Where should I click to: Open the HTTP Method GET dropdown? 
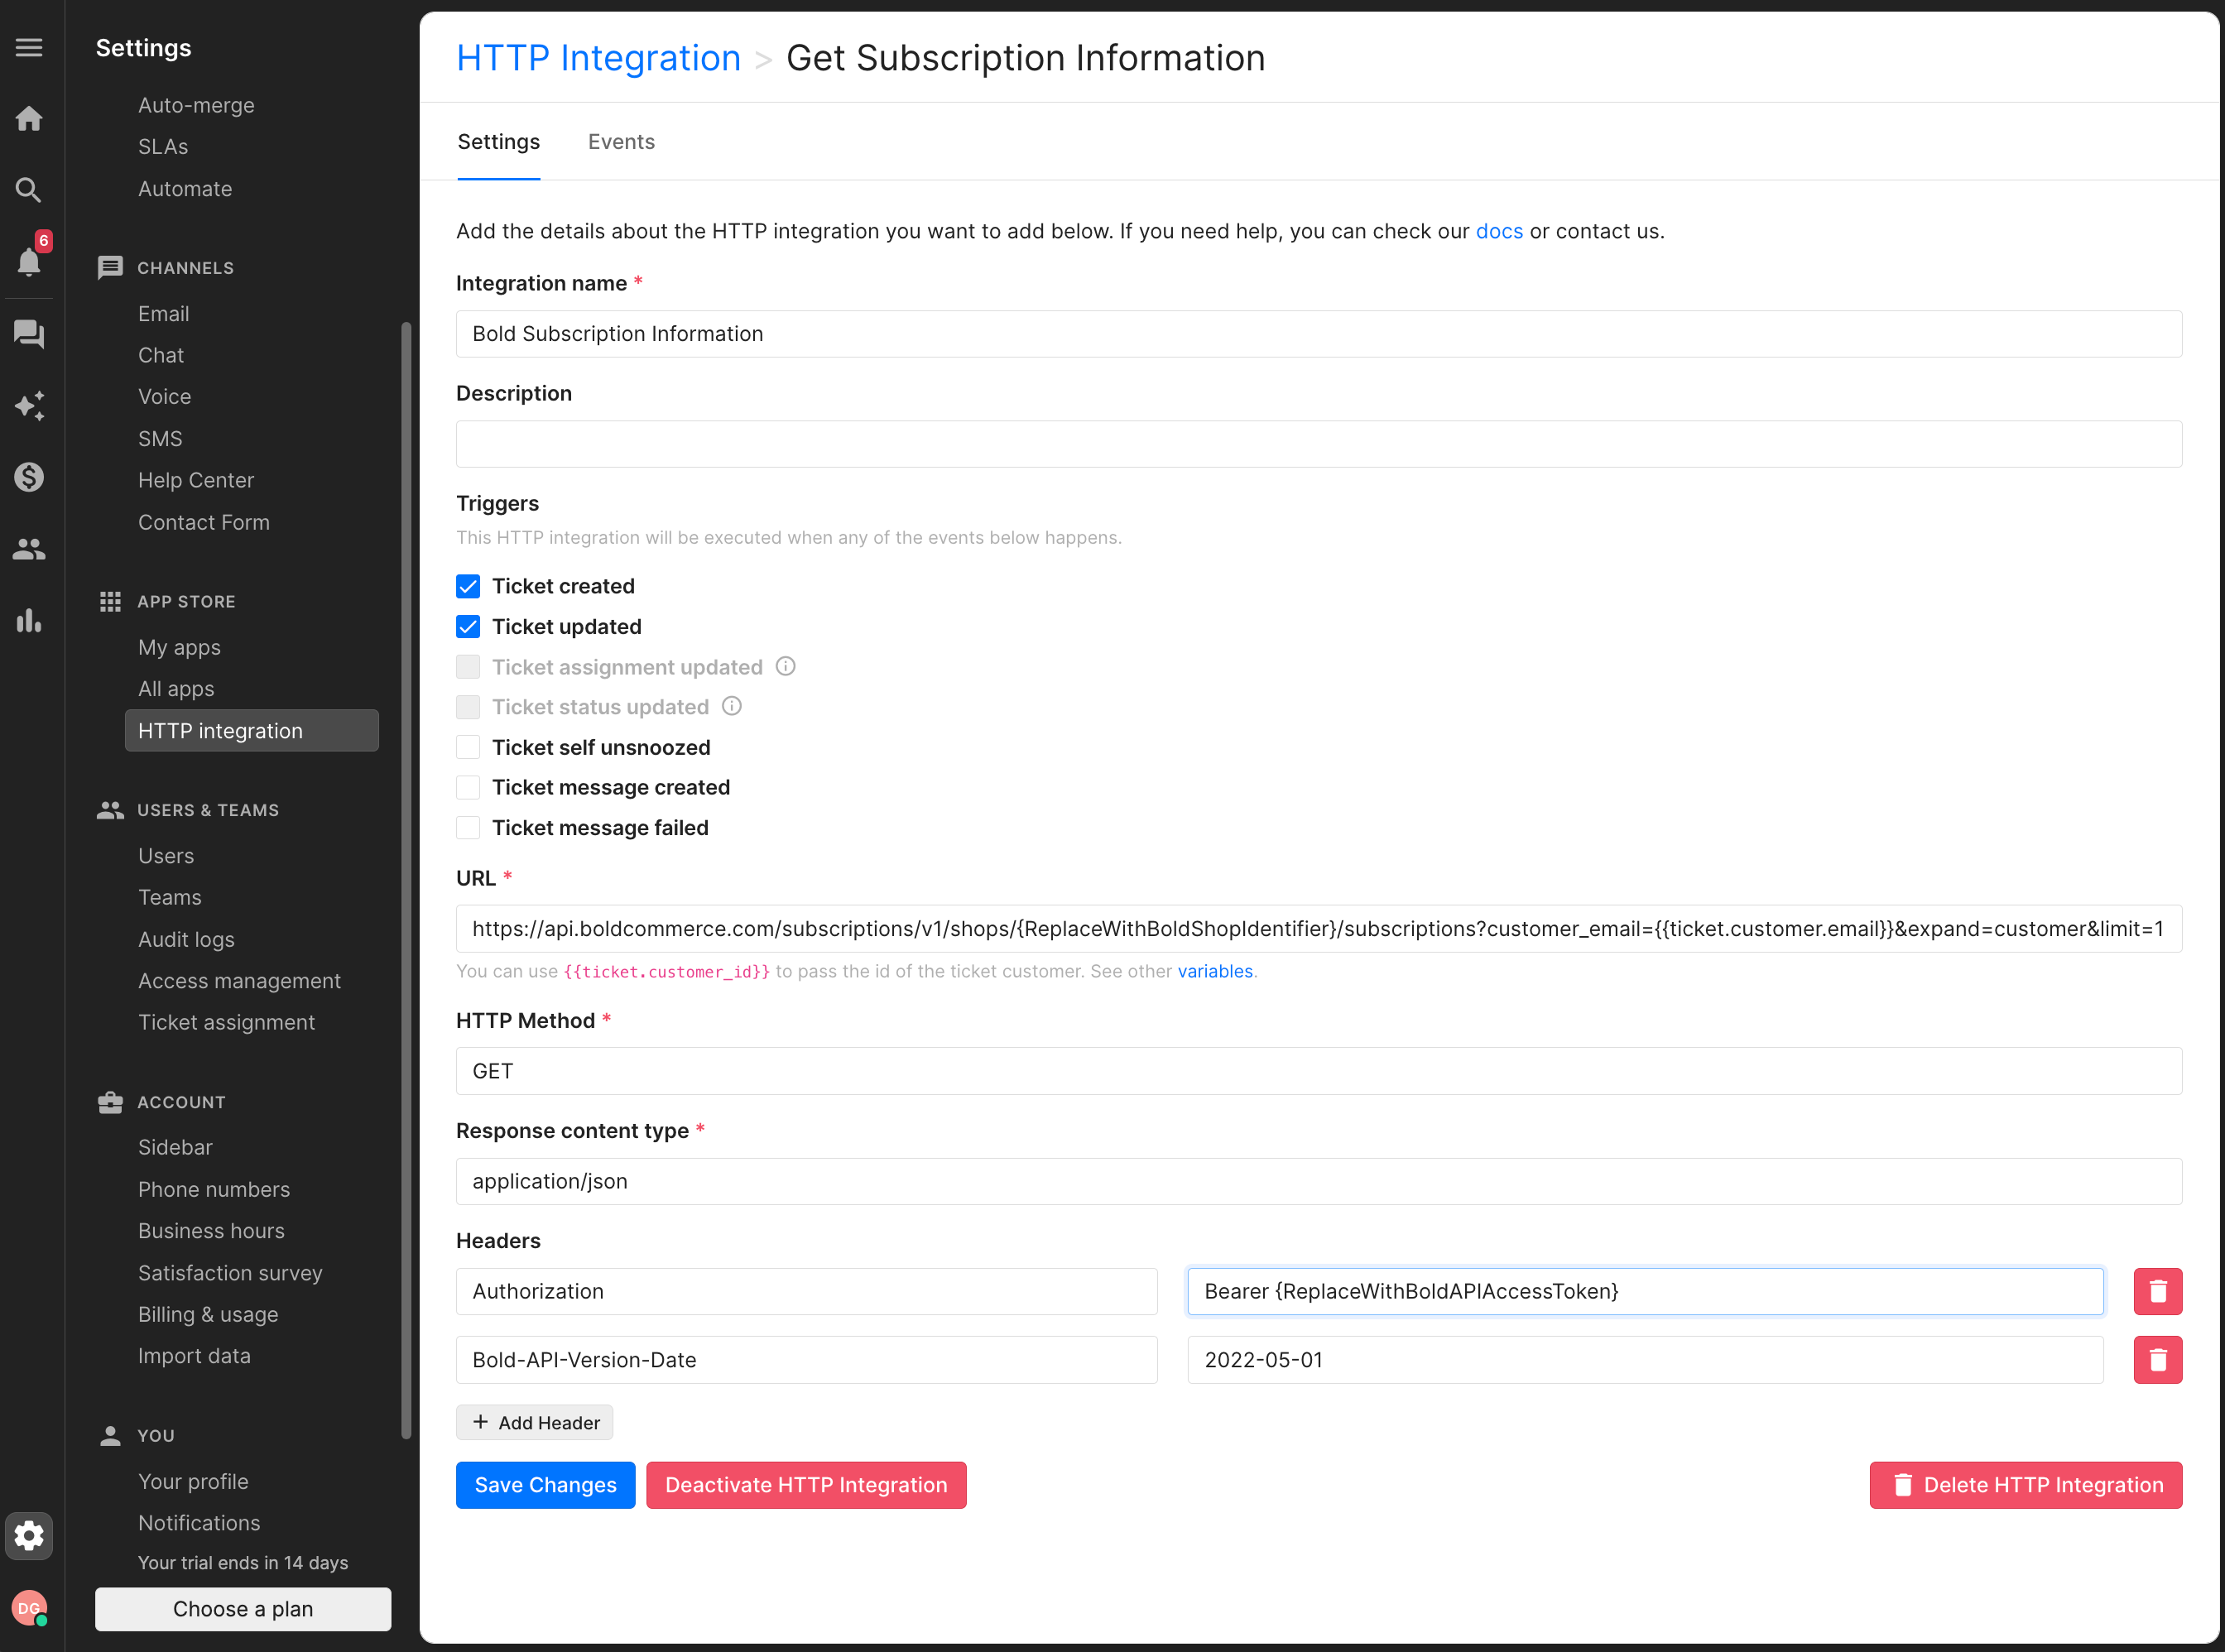[1318, 1071]
